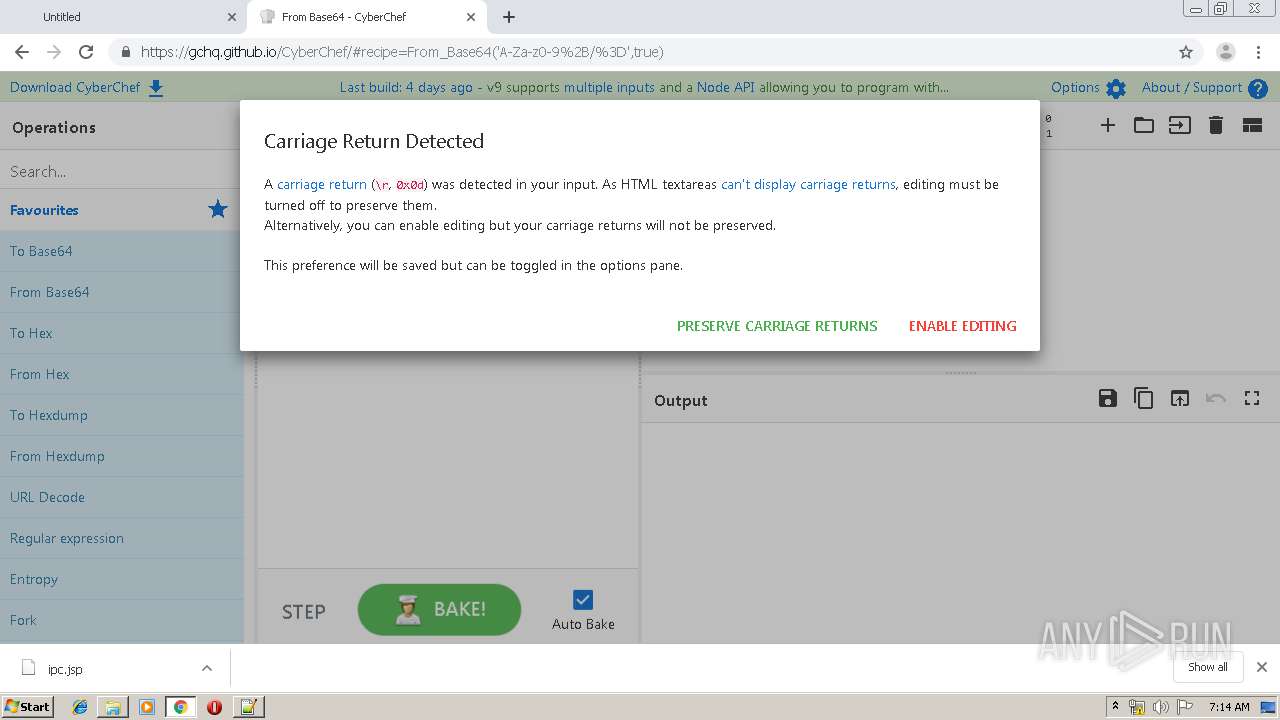Open media player taskbar icon
This screenshot has width=1280, height=720.
tap(147, 707)
